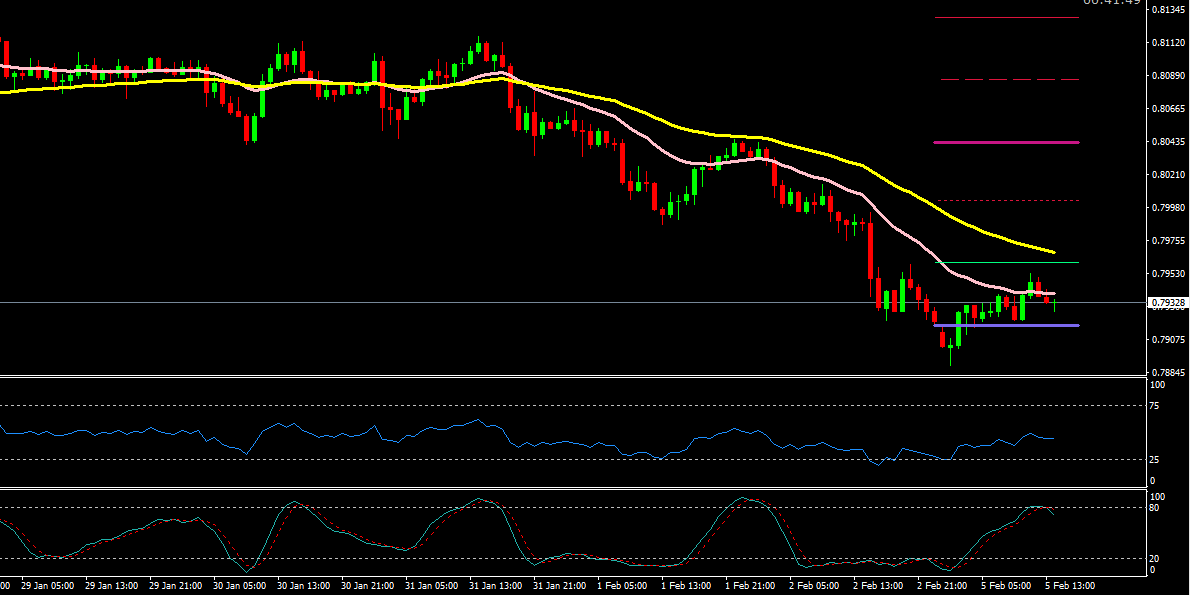Select the current price tag 0.79328
The height and width of the screenshot is (595, 1191).
(1168, 302)
